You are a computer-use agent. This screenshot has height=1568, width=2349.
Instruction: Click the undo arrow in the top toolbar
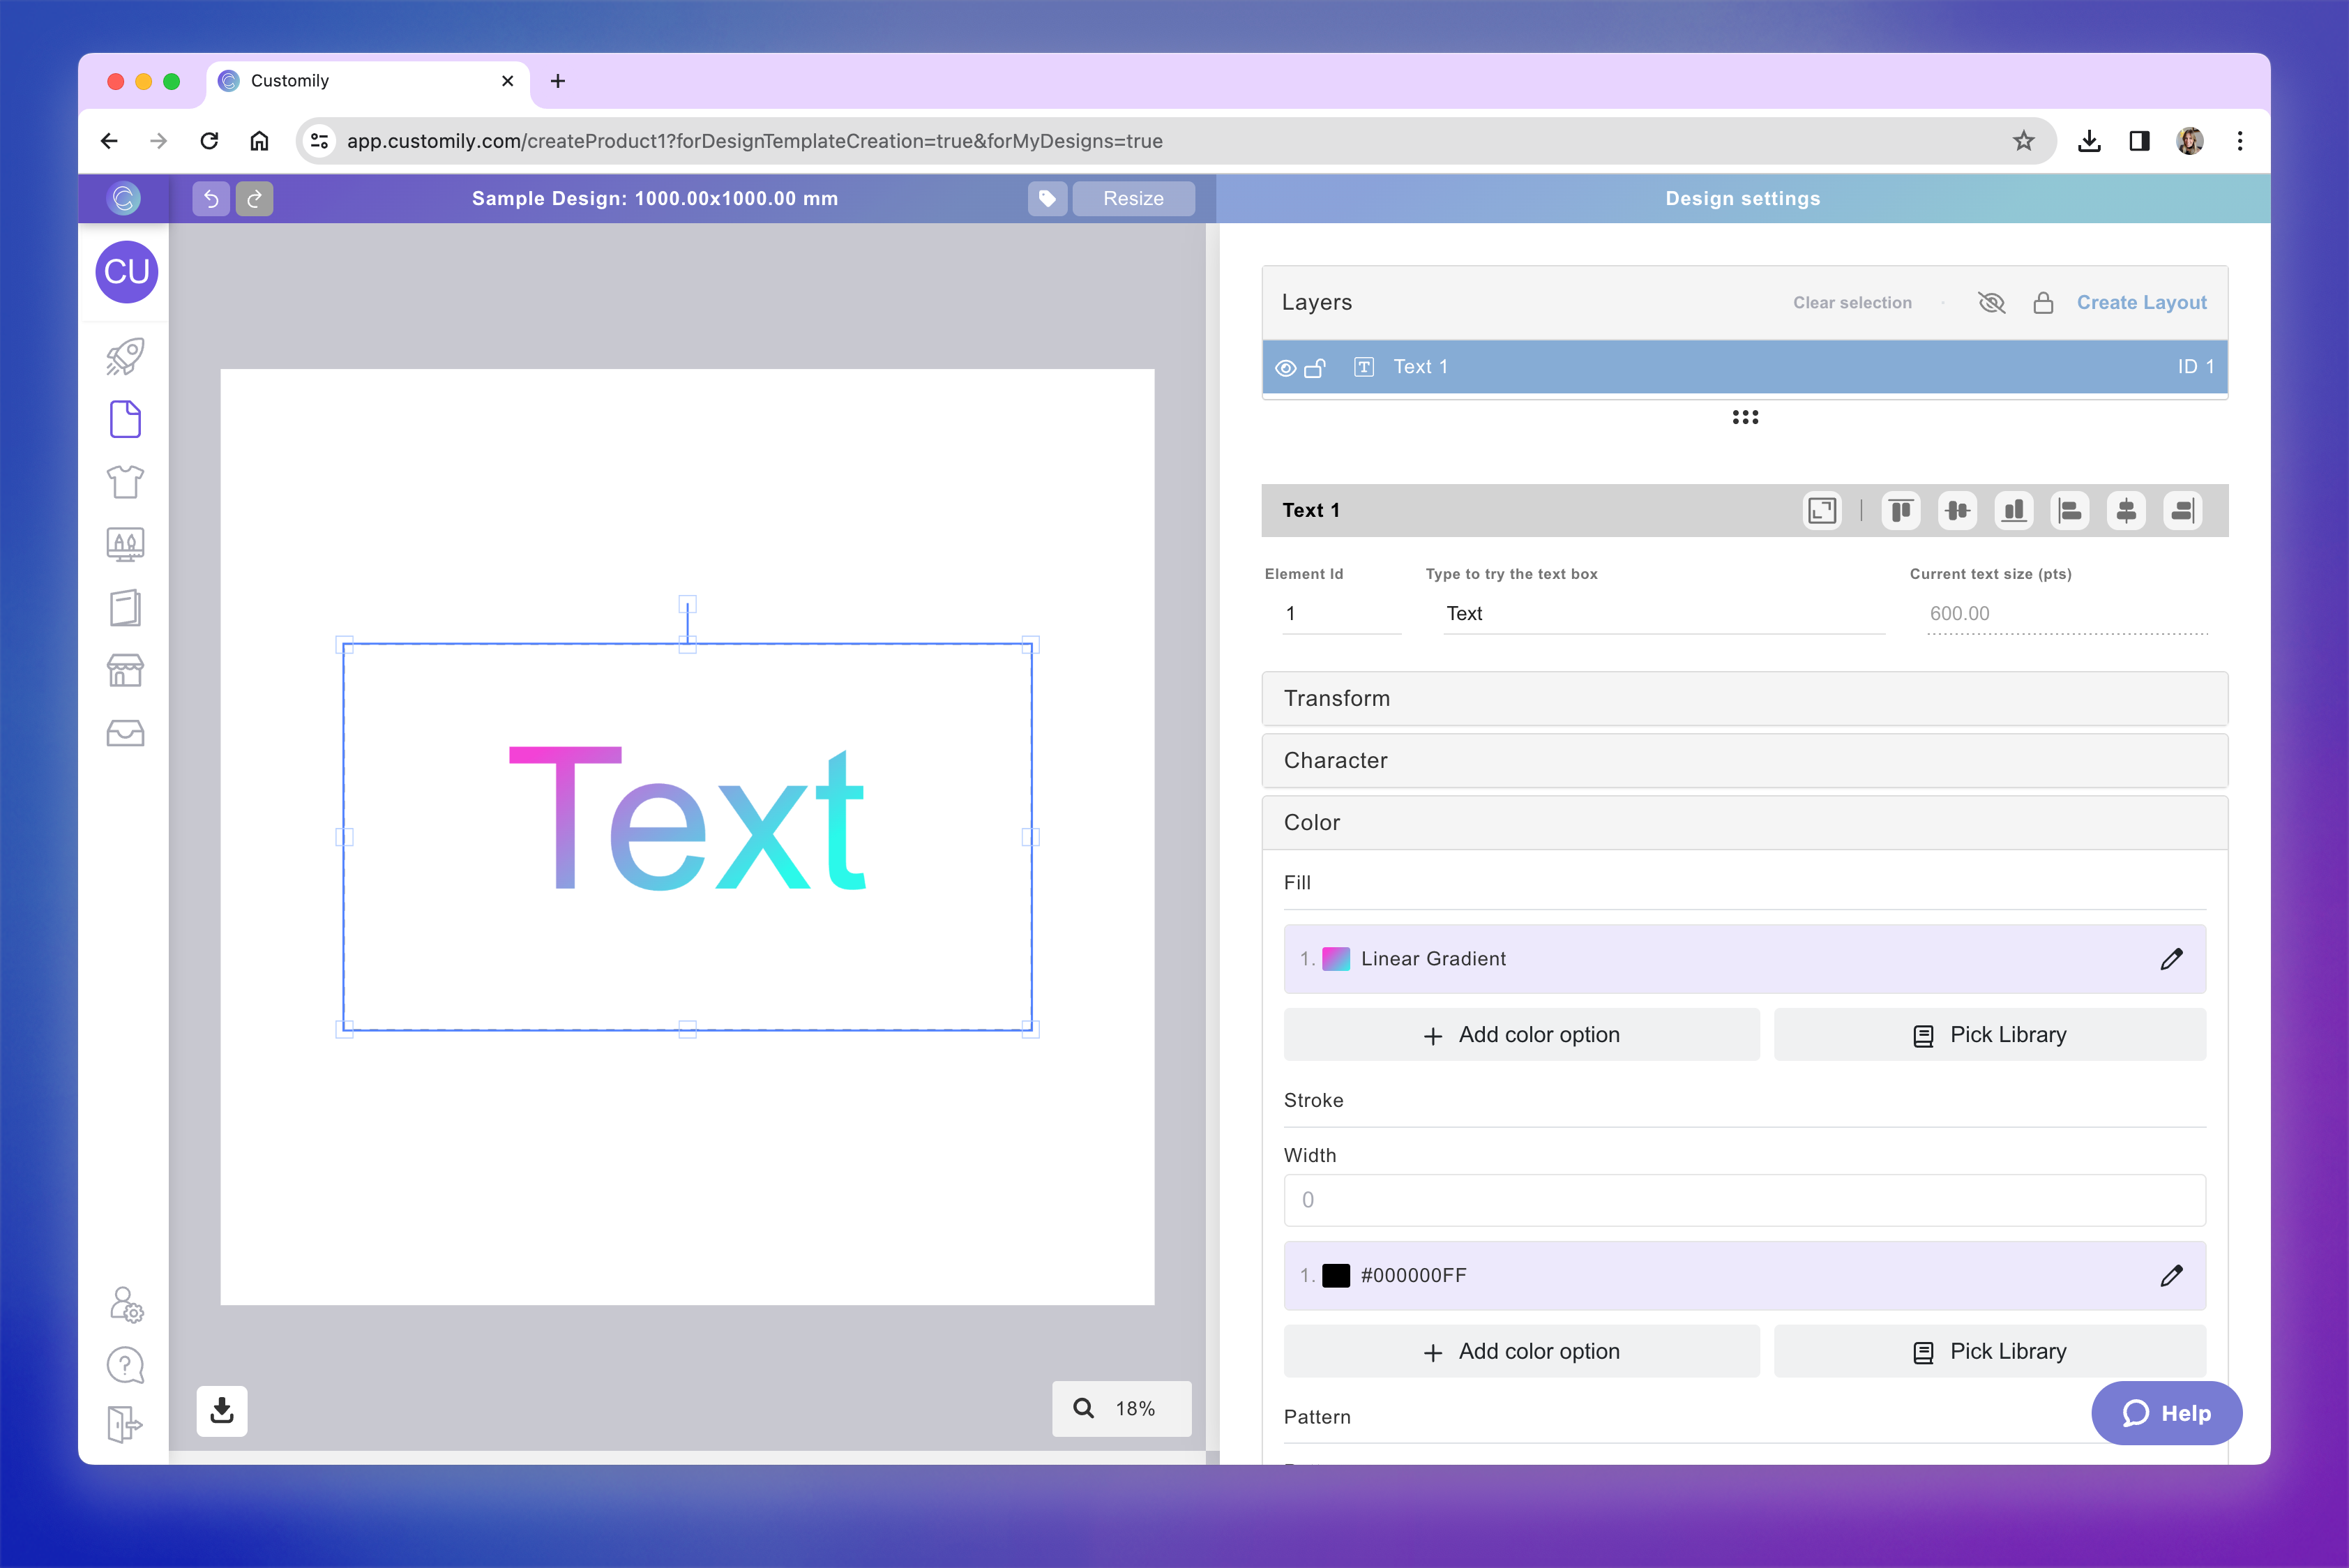pyautogui.click(x=210, y=198)
